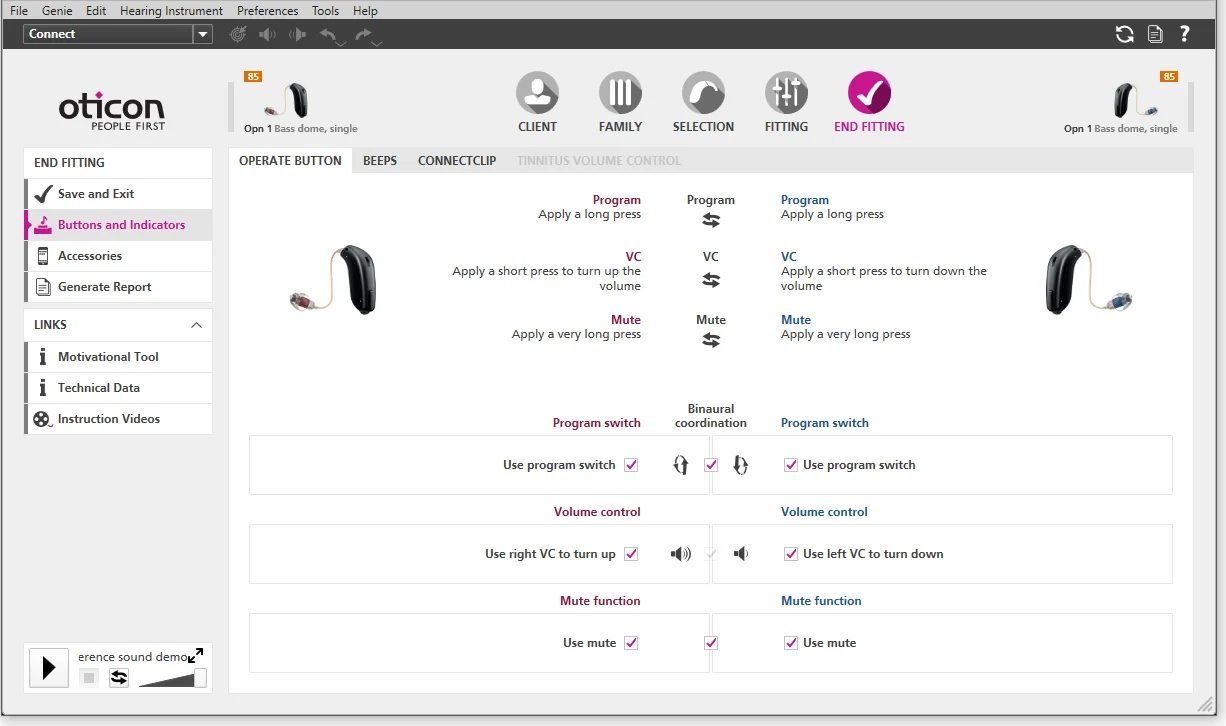Open the Hearing Instrument menu
1226x726 pixels.
[x=171, y=11]
